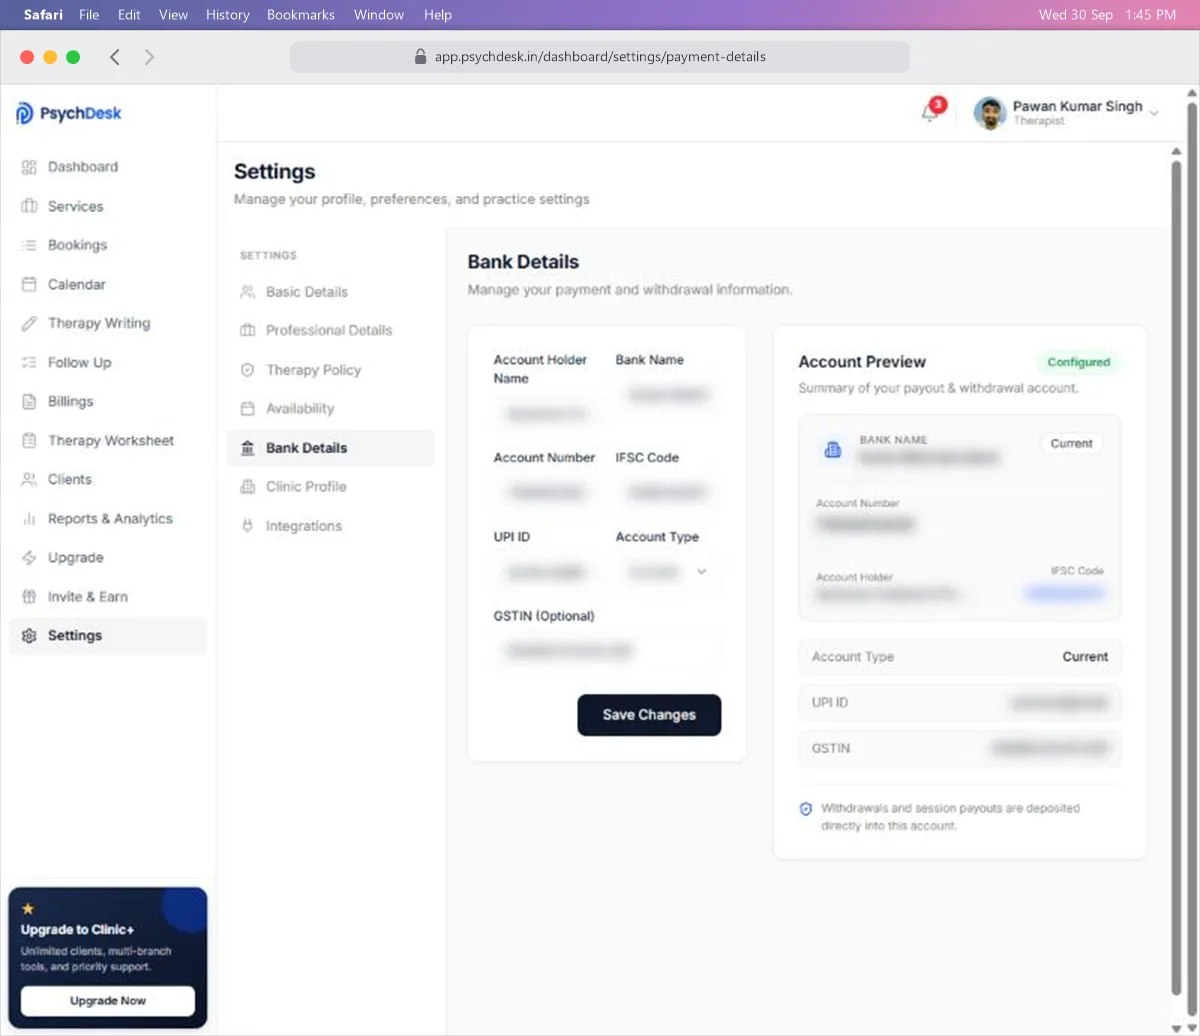The image size is (1200, 1036).
Task: Open the Dashboard icon in sidebar
Action: point(29,167)
